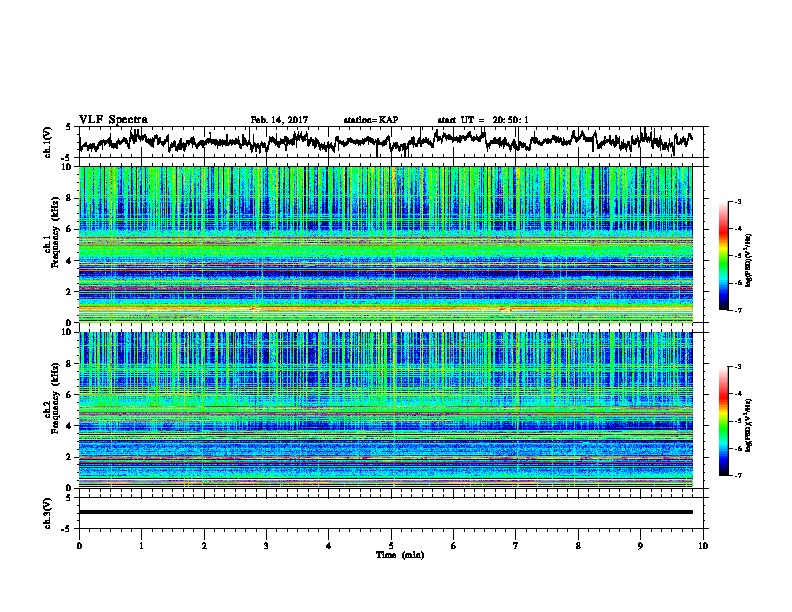Viewport: 792px width, 612px height.
Task: Click the ch.1 spectrogram panel
Action: tap(386, 244)
